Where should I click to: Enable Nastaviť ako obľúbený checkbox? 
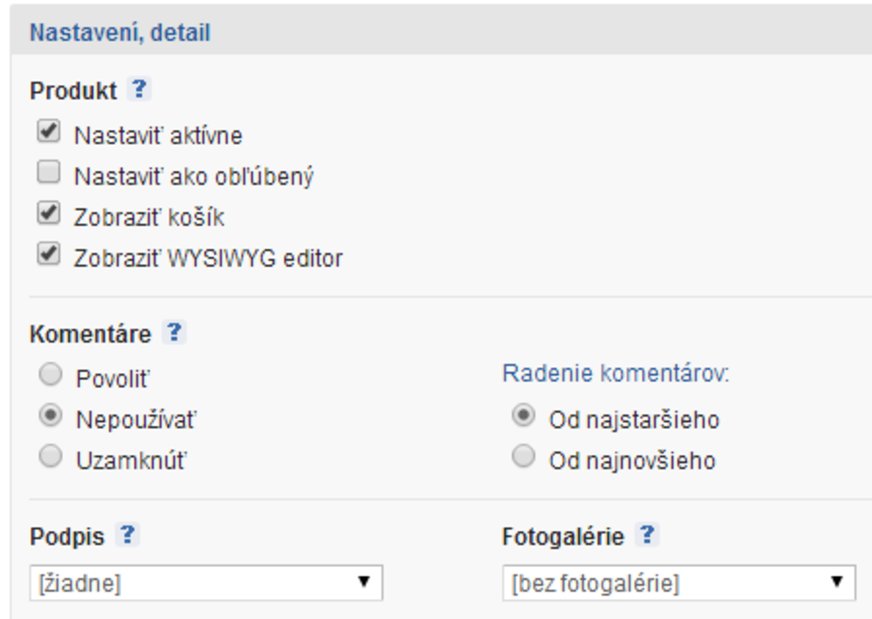[48, 175]
